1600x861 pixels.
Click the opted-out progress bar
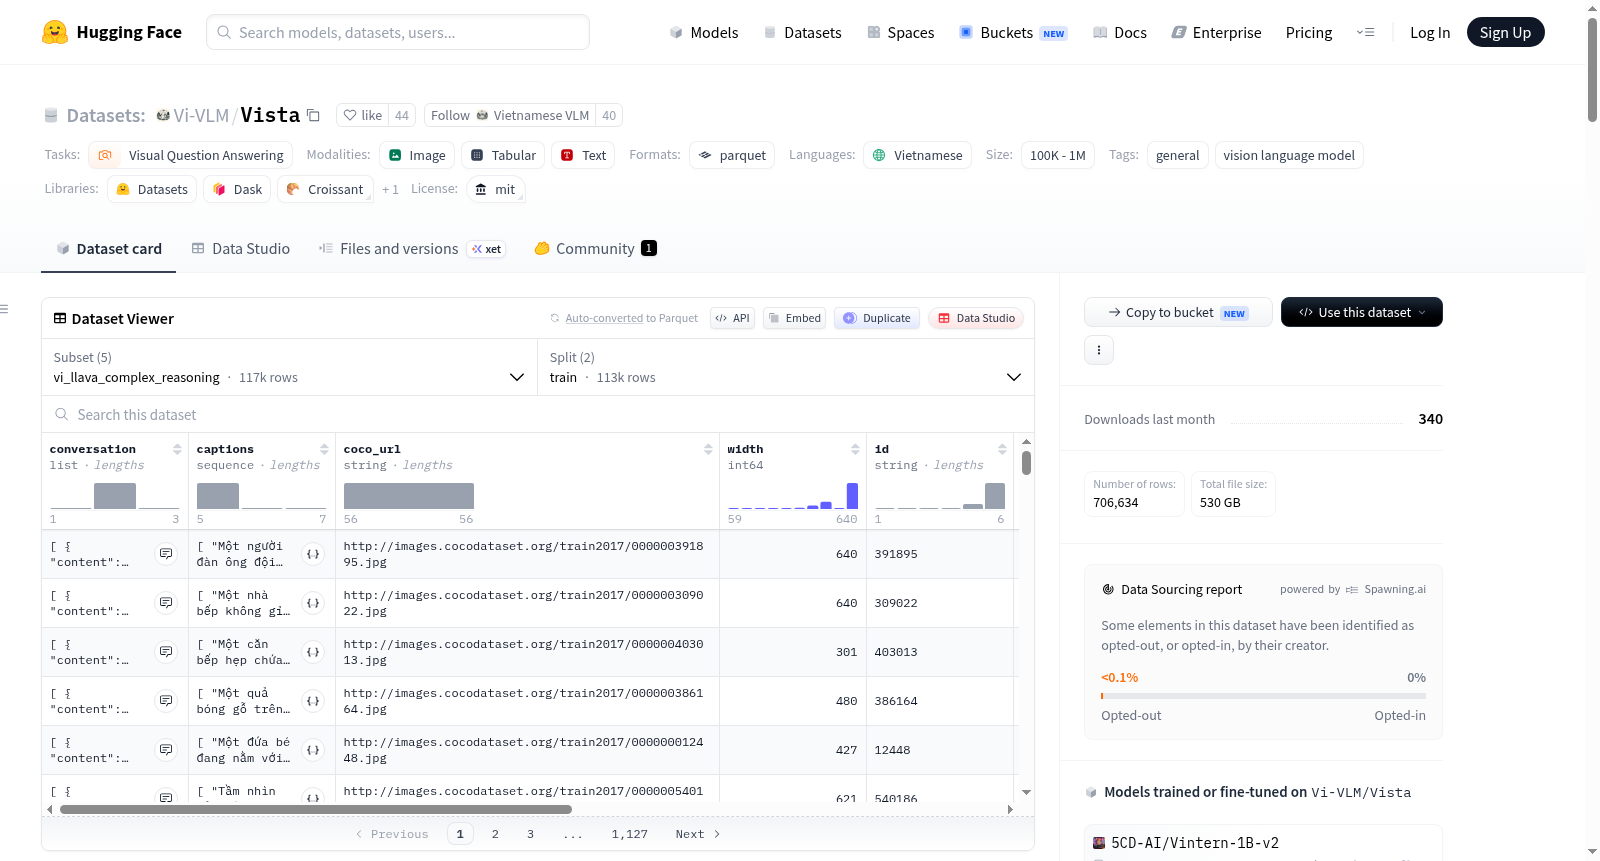pos(1263,696)
